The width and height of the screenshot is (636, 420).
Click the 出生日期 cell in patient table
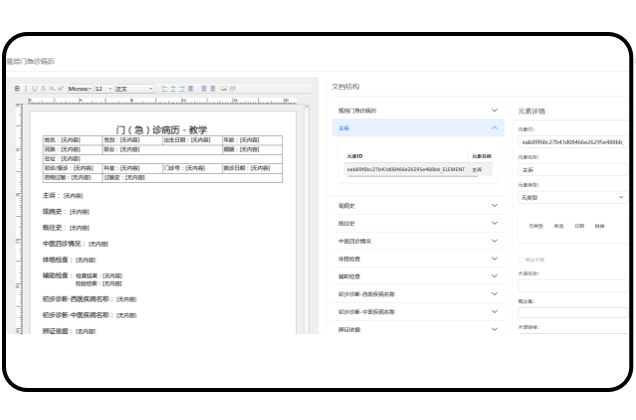pos(192,140)
